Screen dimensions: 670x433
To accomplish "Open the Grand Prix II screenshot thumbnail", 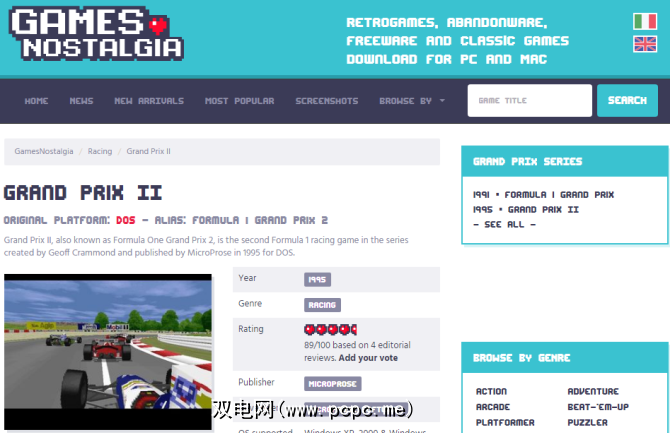I will coord(108,351).
